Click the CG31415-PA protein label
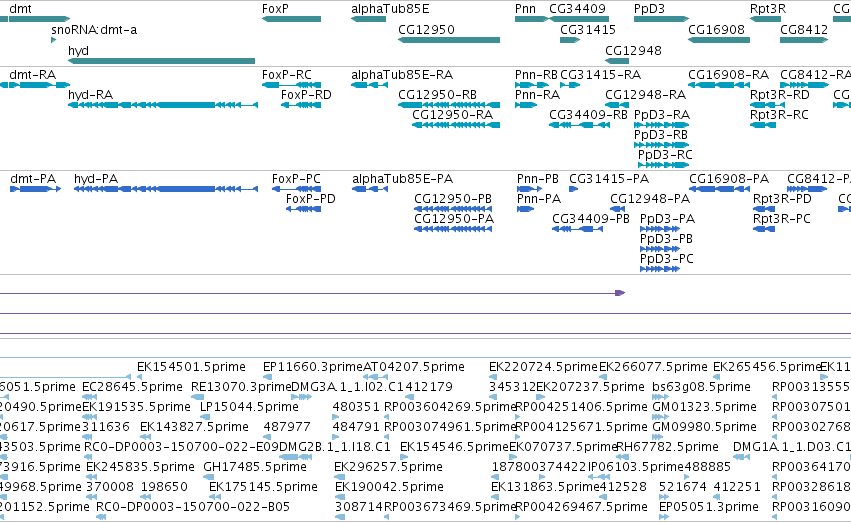The image size is (851, 522). coord(609,179)
